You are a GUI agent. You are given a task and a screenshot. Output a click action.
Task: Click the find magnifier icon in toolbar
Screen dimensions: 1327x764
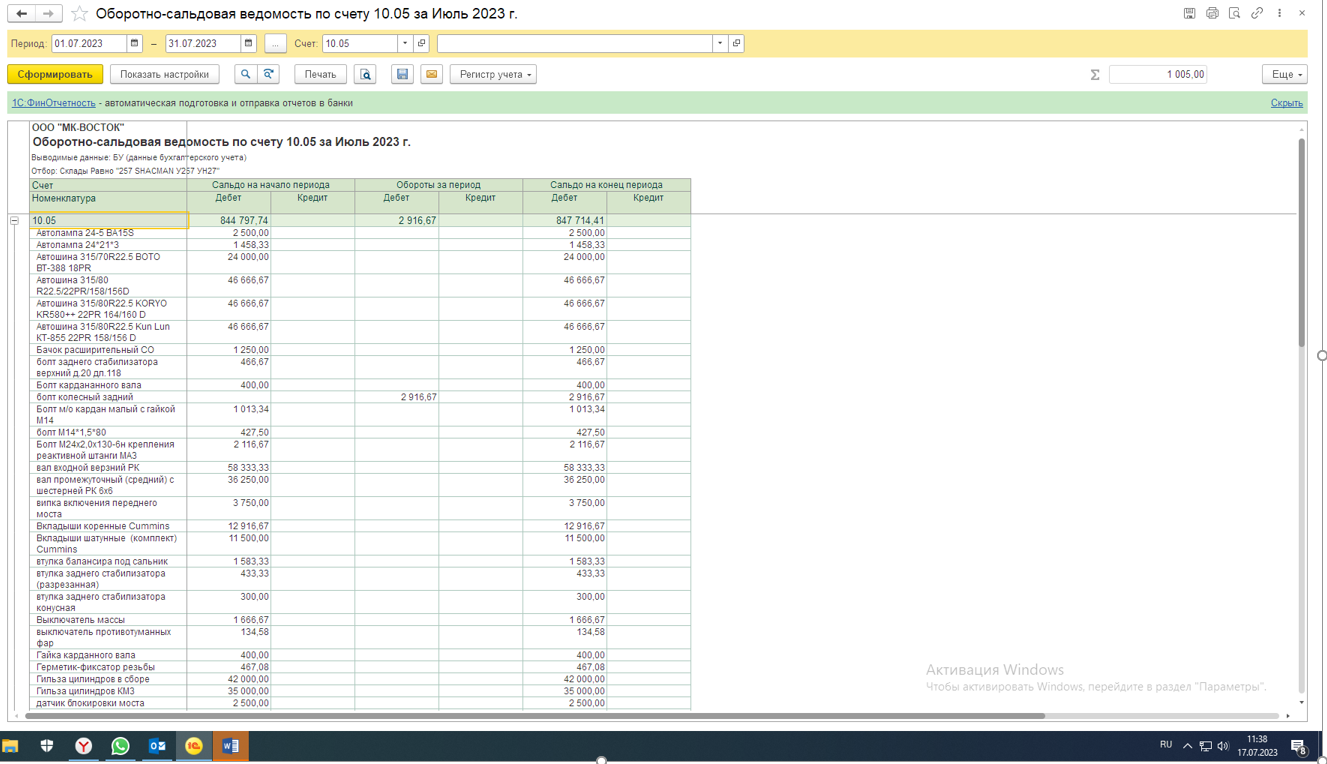[245, 74]
